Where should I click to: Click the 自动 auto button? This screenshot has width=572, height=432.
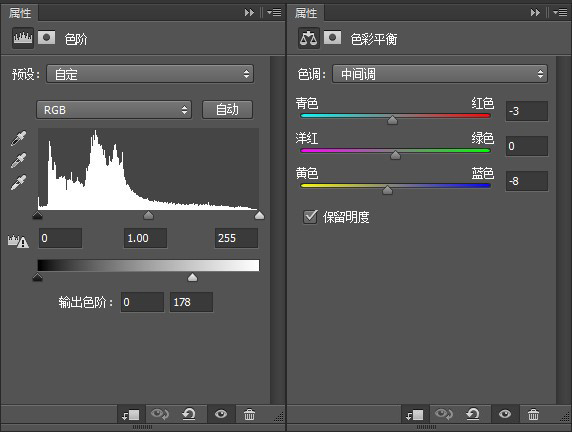pyautogui.click(x=227, y=109)
